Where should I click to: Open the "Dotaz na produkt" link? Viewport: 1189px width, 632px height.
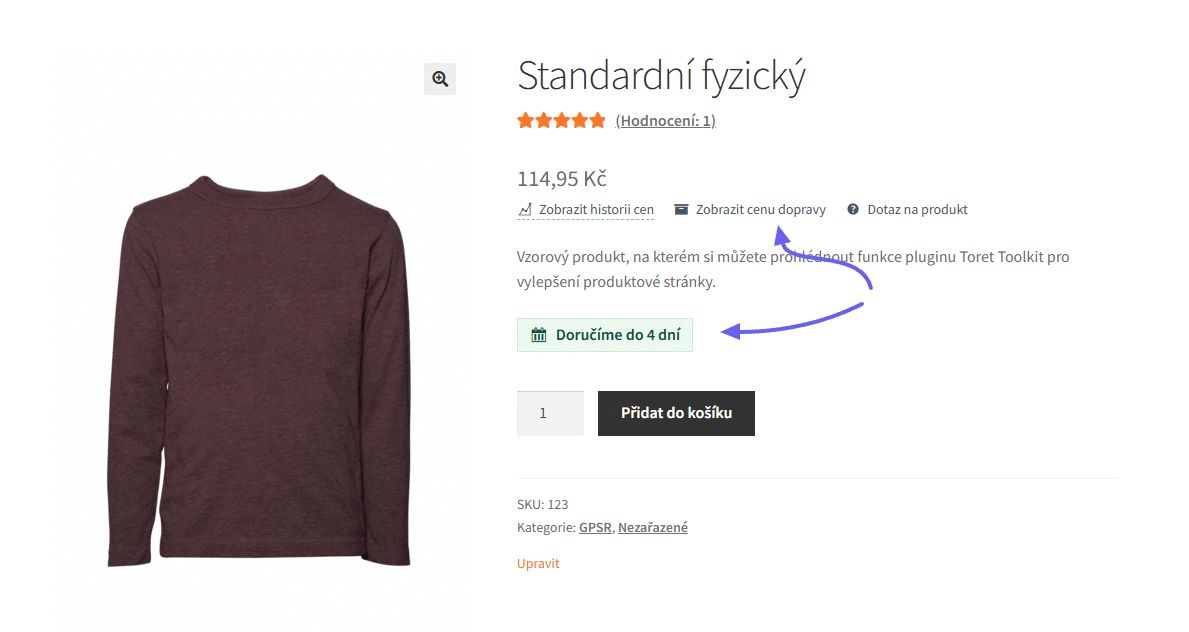pyautogui.click(x=917, y=210)
